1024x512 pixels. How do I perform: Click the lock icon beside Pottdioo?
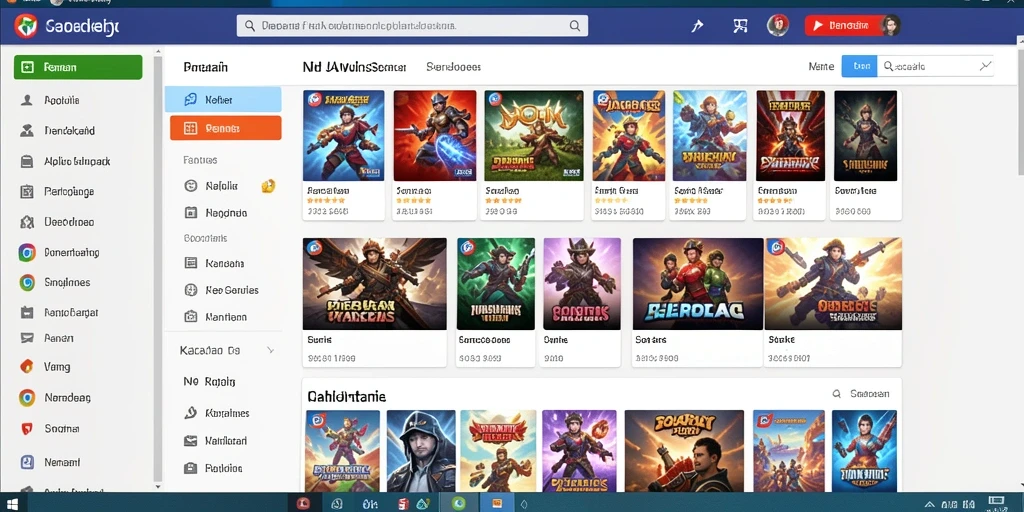click(x=191, y=468)
